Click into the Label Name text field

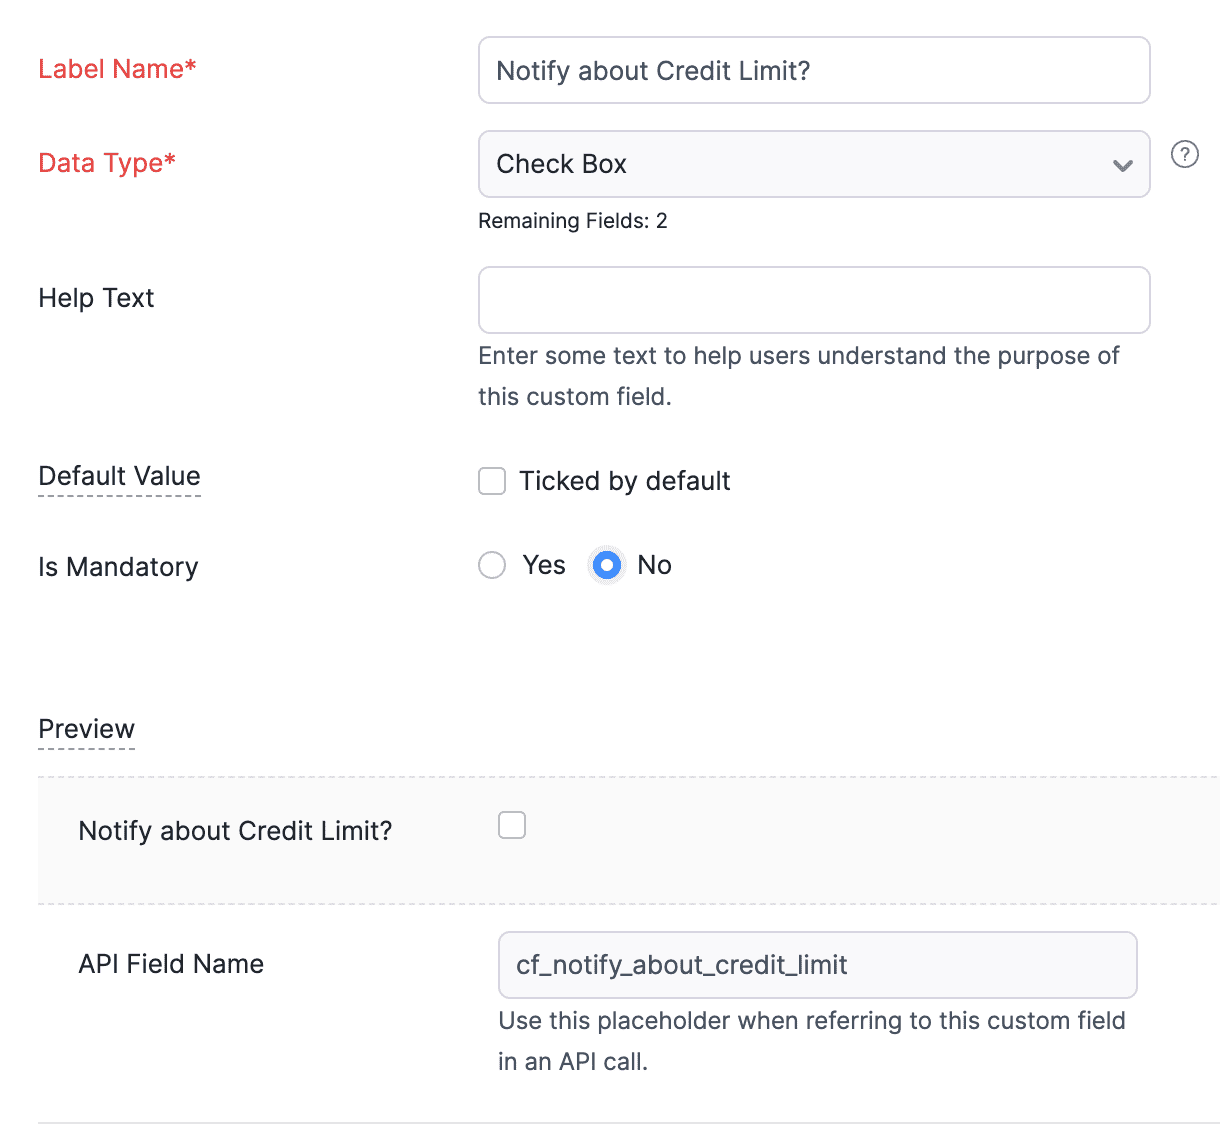(x=814, y=70)
